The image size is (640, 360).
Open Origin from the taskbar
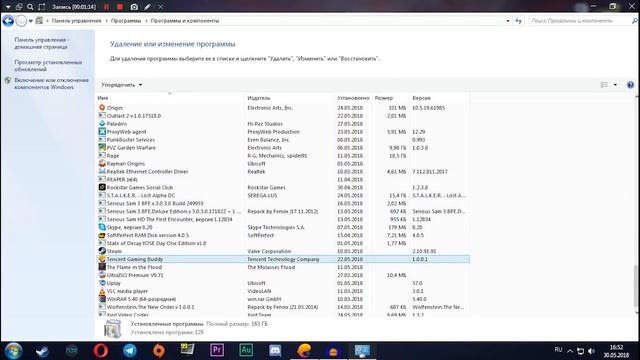(x=159, y=351)
